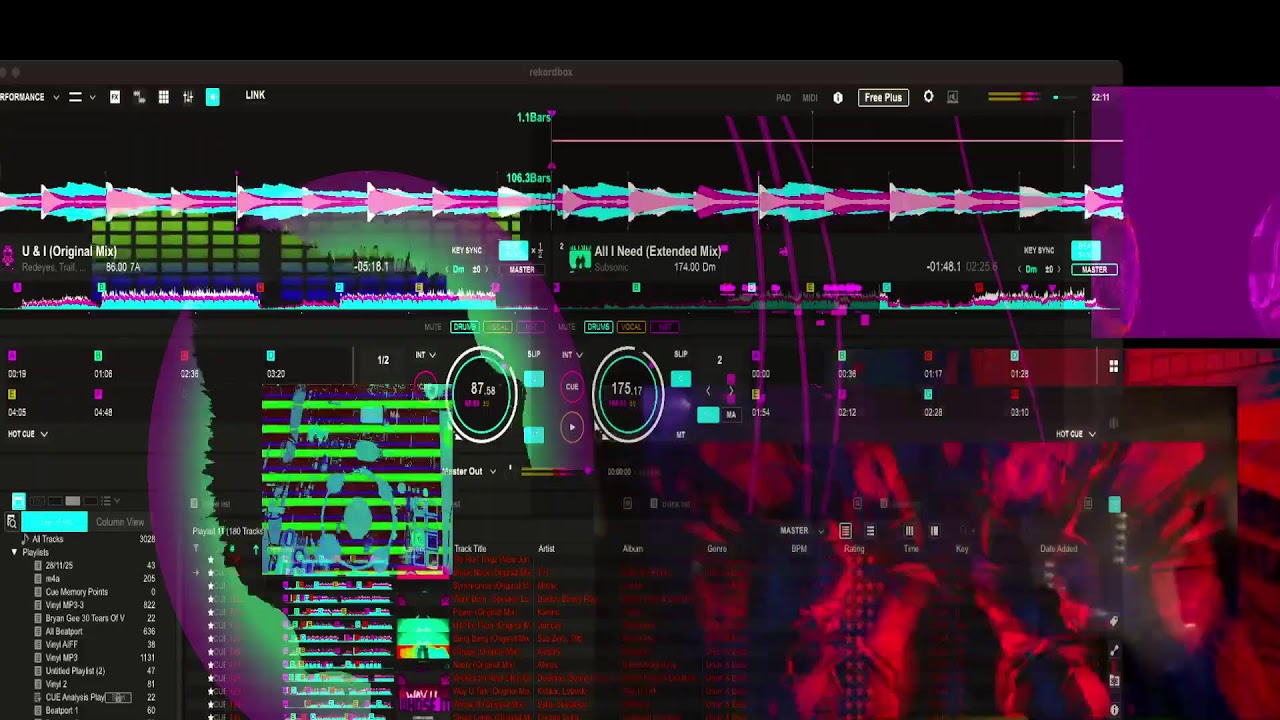Click the first column layout icon left of Time

click(909, 531)
